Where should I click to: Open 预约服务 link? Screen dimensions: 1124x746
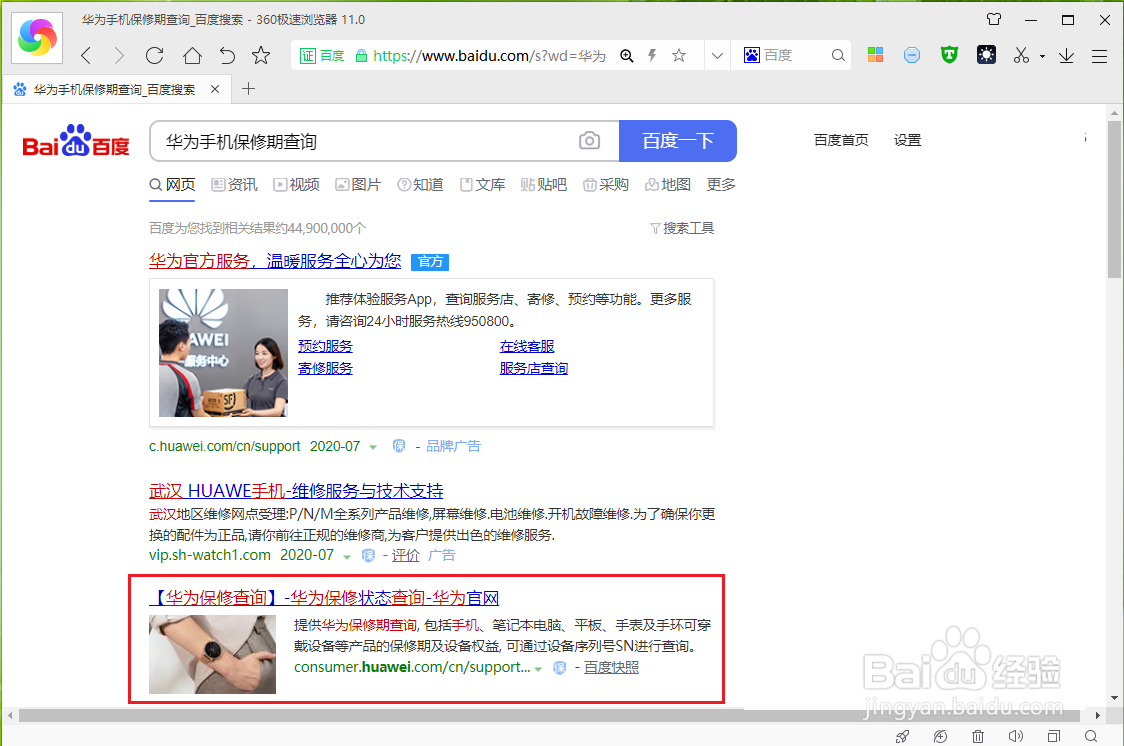[x=325, y=346]
